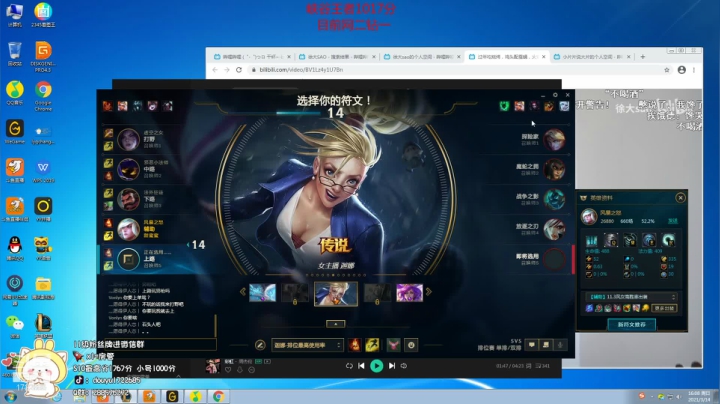Viewport: 720px width, 404px height.
Task: Select the fourth teammate's Janna portrait
Action: [x=128, y=229]
